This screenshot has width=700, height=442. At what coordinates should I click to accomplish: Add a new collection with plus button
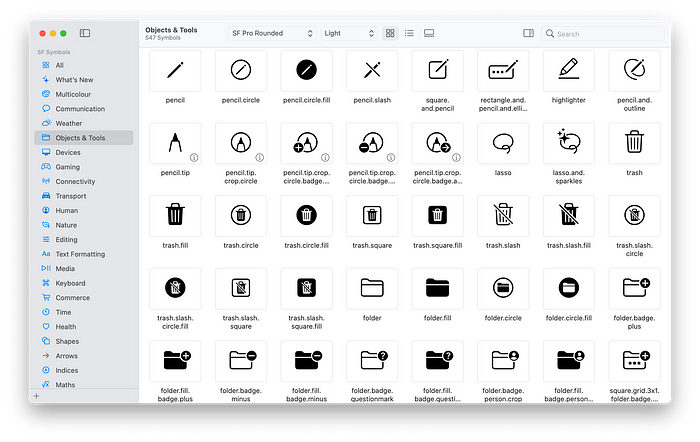click(37, 396)
